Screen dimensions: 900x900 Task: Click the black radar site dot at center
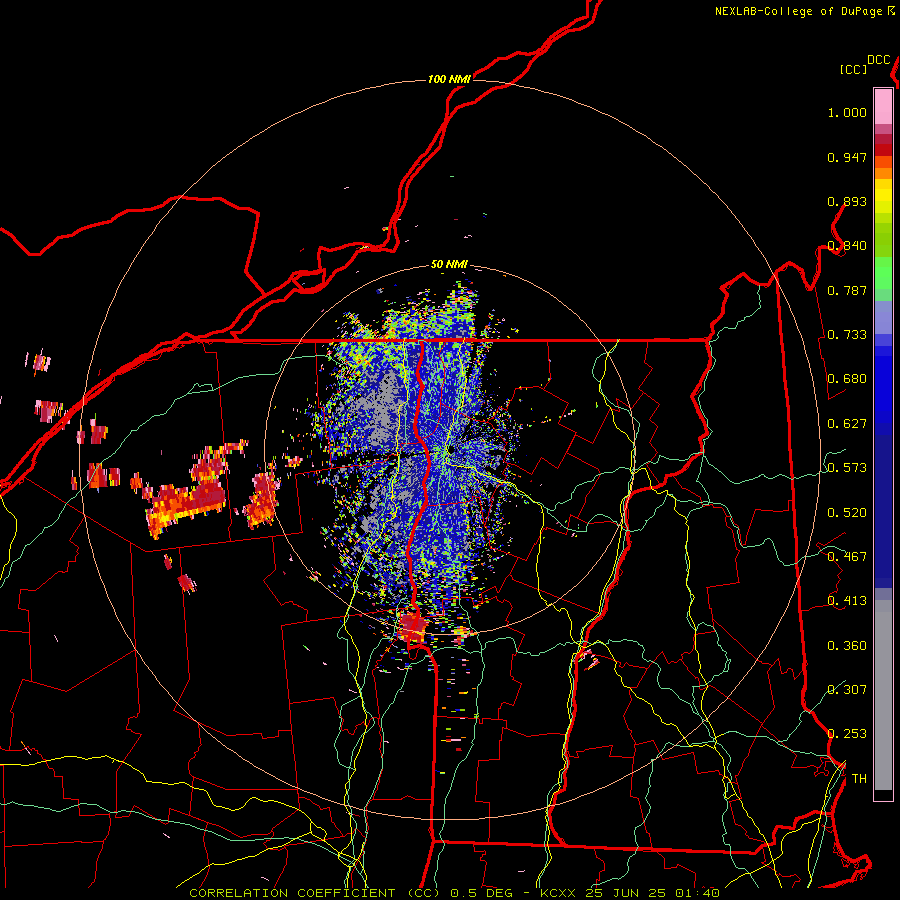452,451
